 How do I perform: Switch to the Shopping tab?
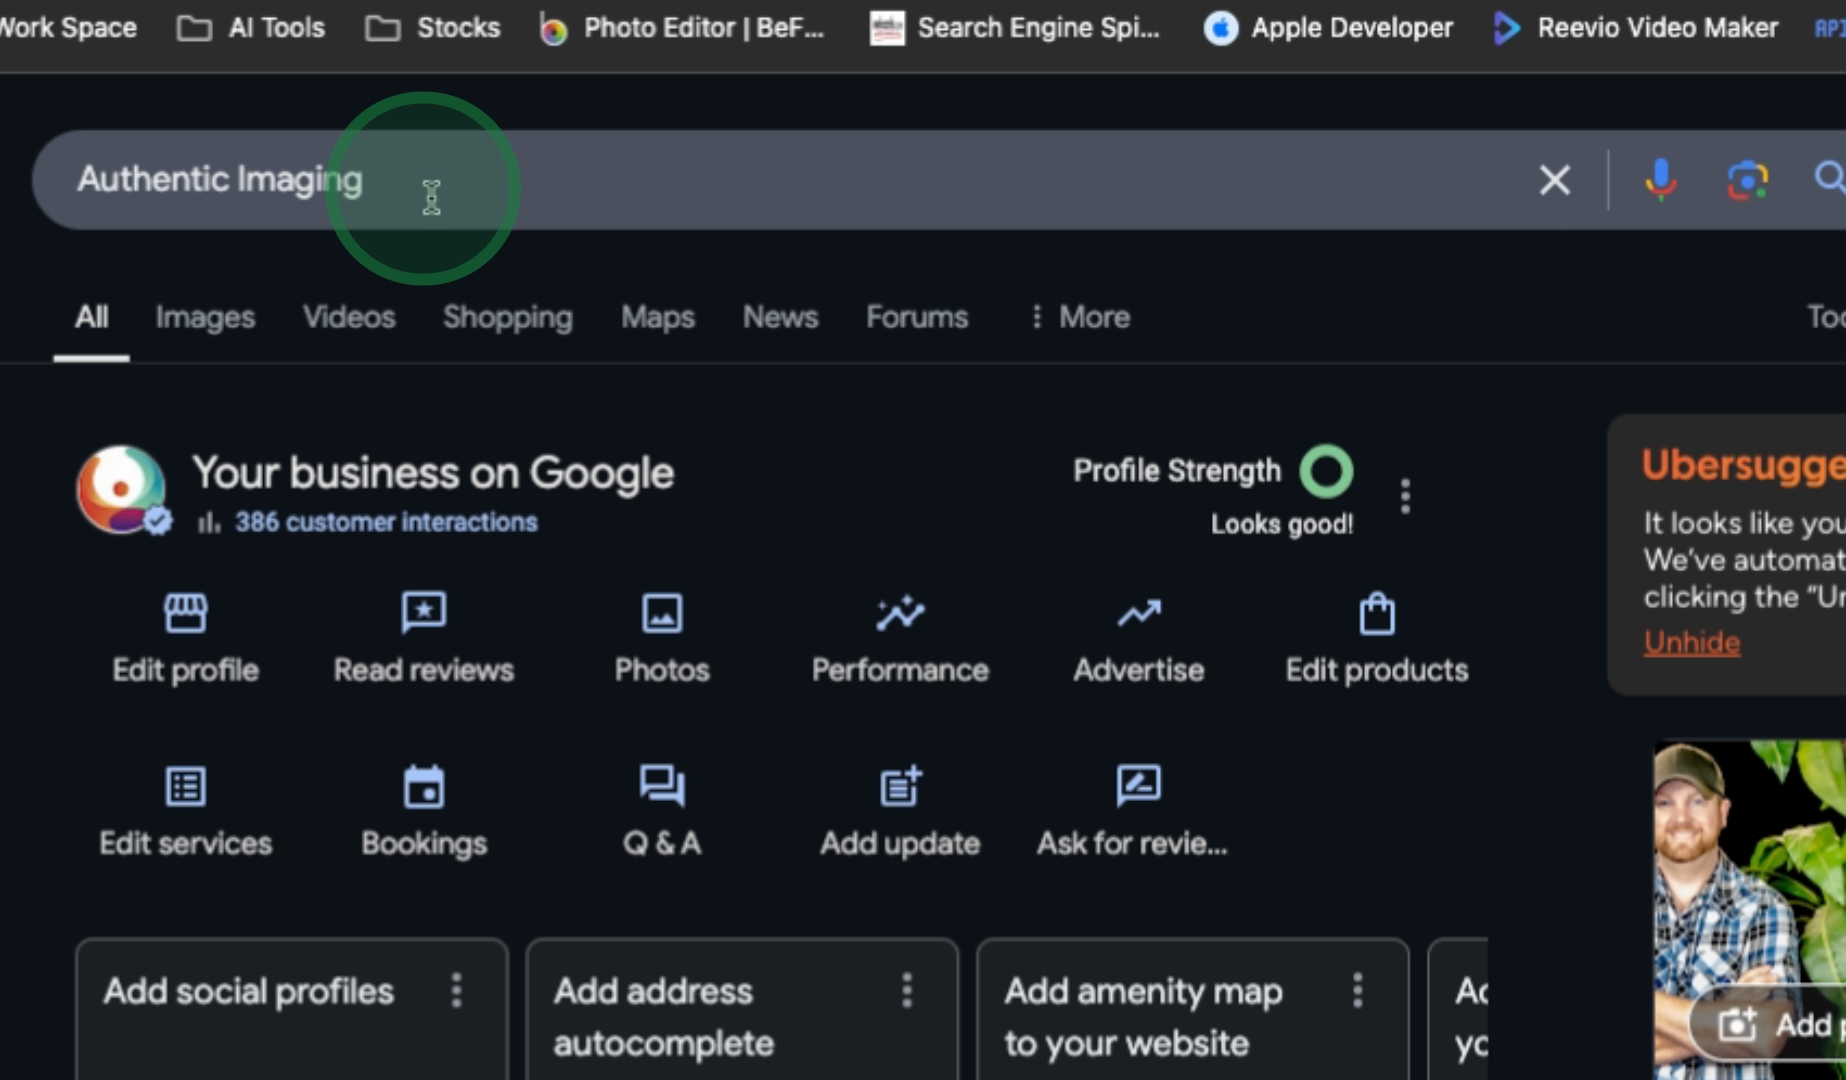point(508,317)
